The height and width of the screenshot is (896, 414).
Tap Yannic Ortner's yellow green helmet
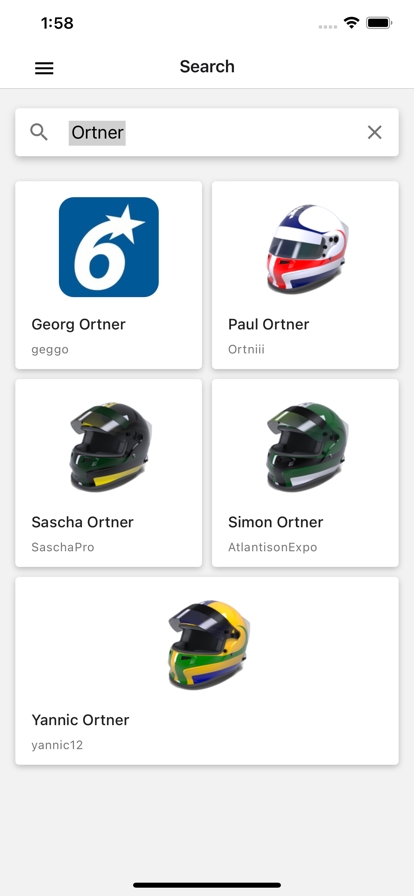[208, 644]
